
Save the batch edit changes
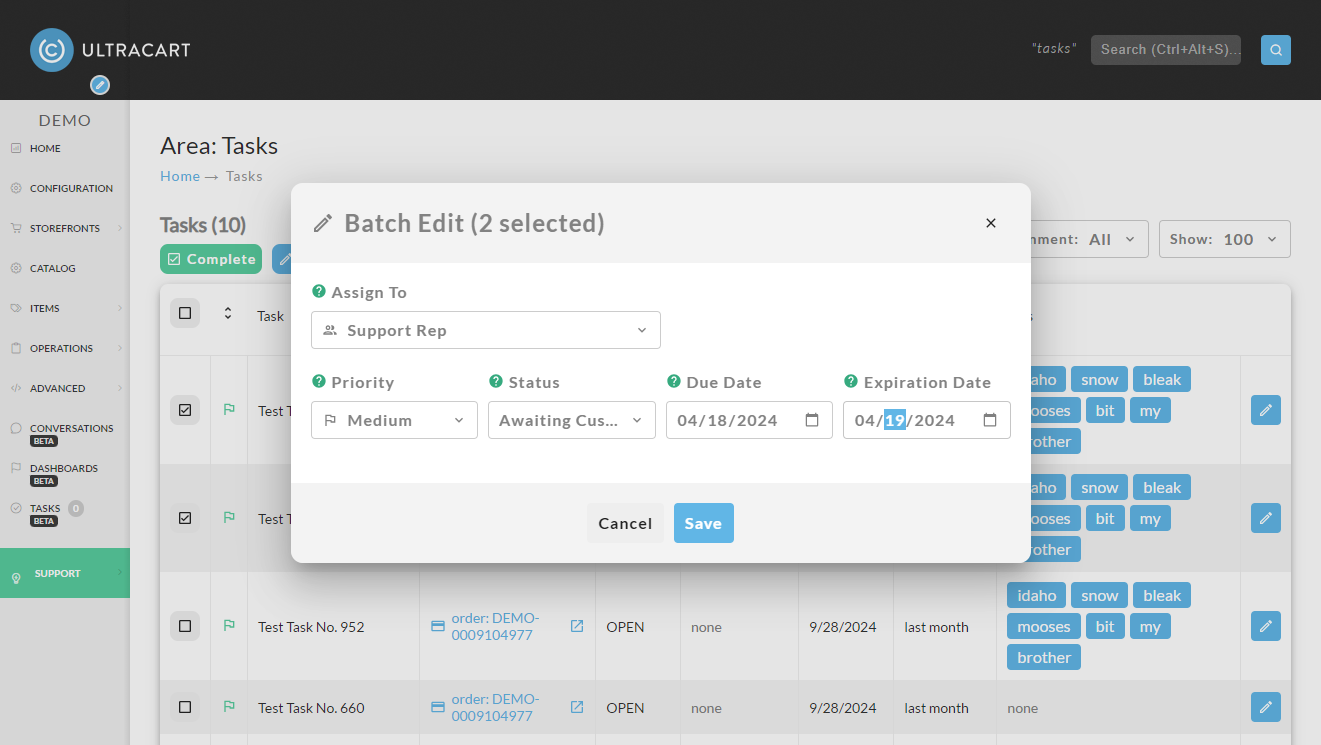[703, 523]
